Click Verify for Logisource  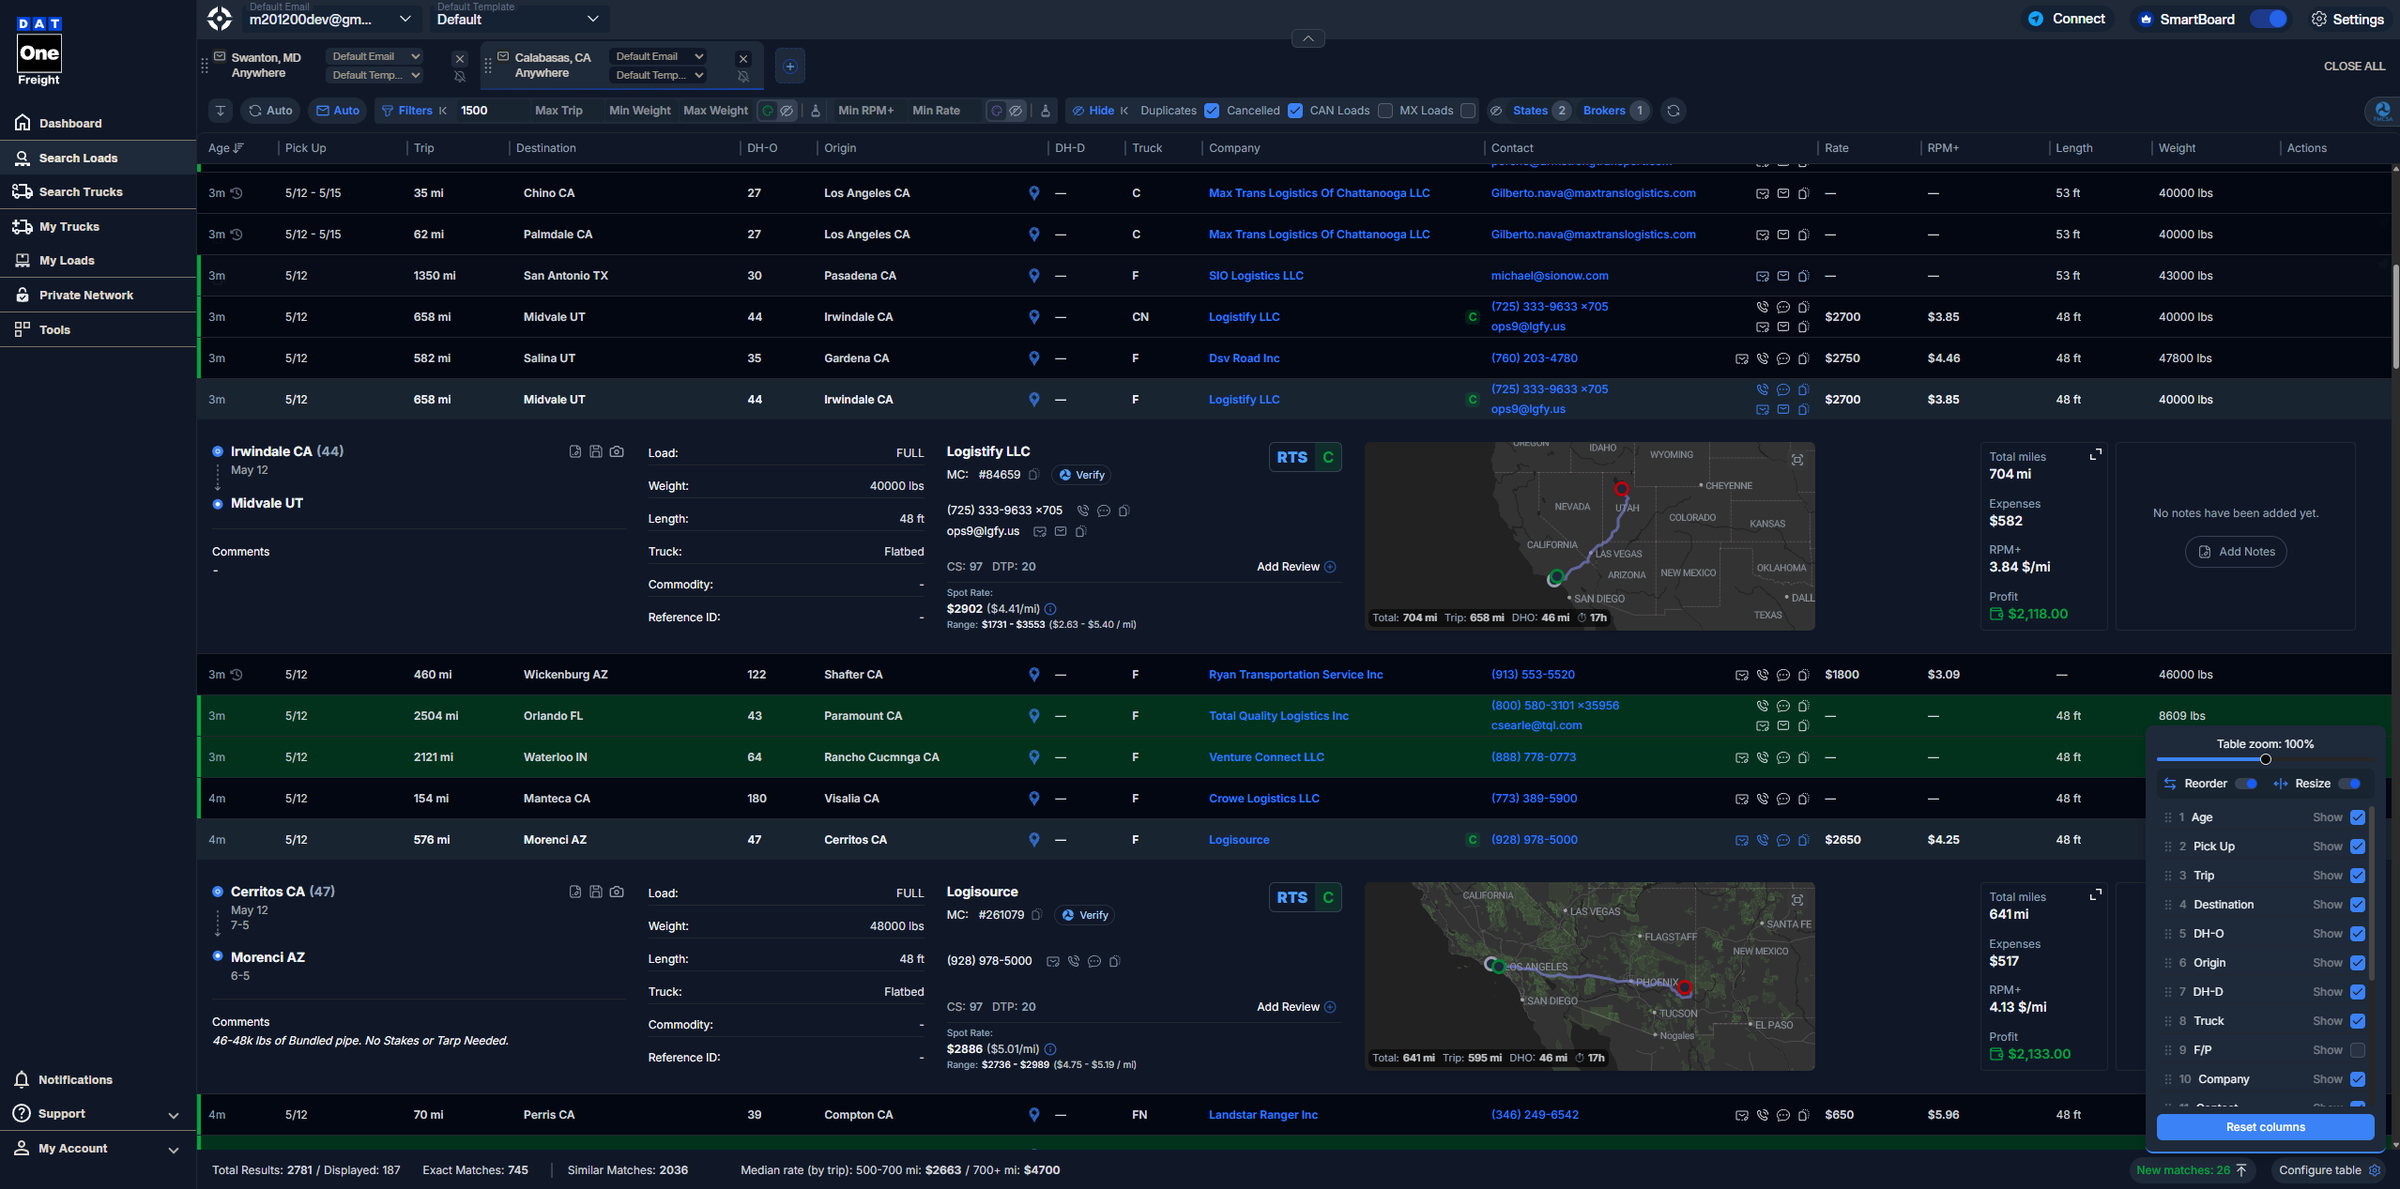[x=1084, y=915]
